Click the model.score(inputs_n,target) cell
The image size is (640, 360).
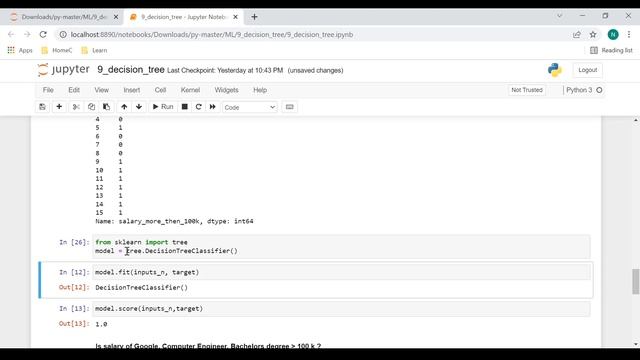click(341, 309)
